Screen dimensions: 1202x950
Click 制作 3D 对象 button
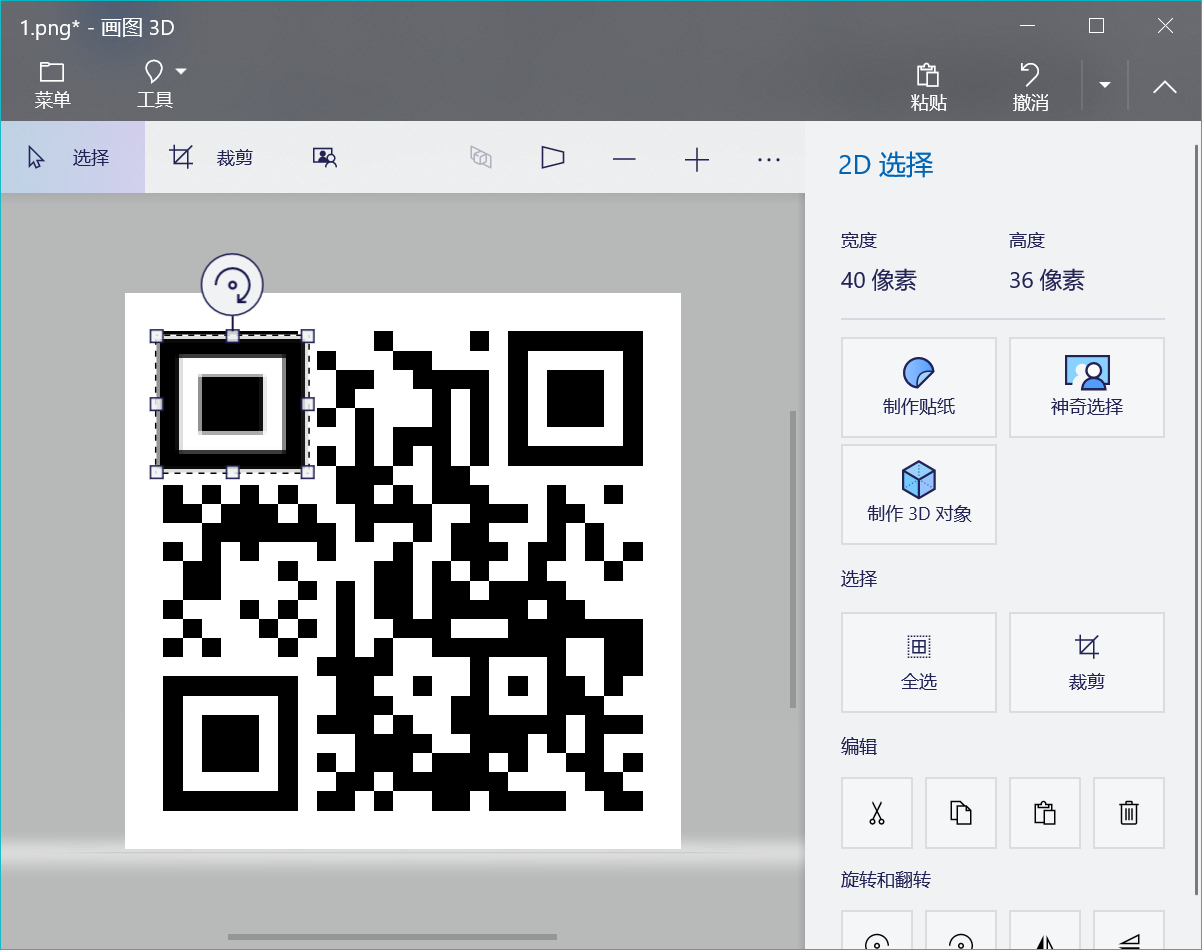pyautogui.click(x=919, y=494)
